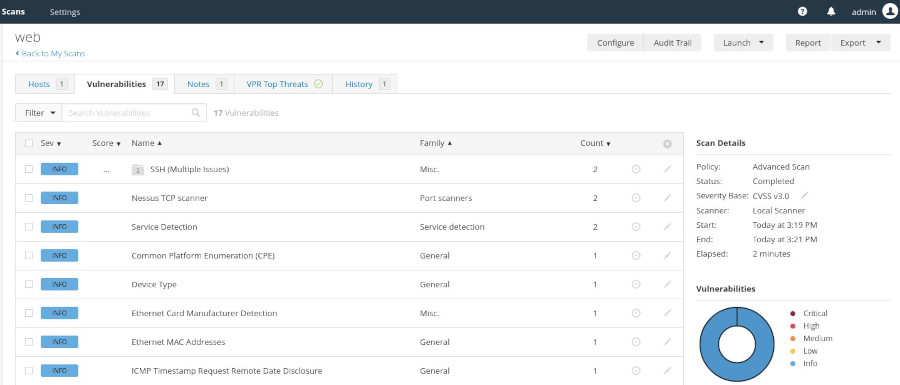Click circle check icon for Device Type

(636, 284)
